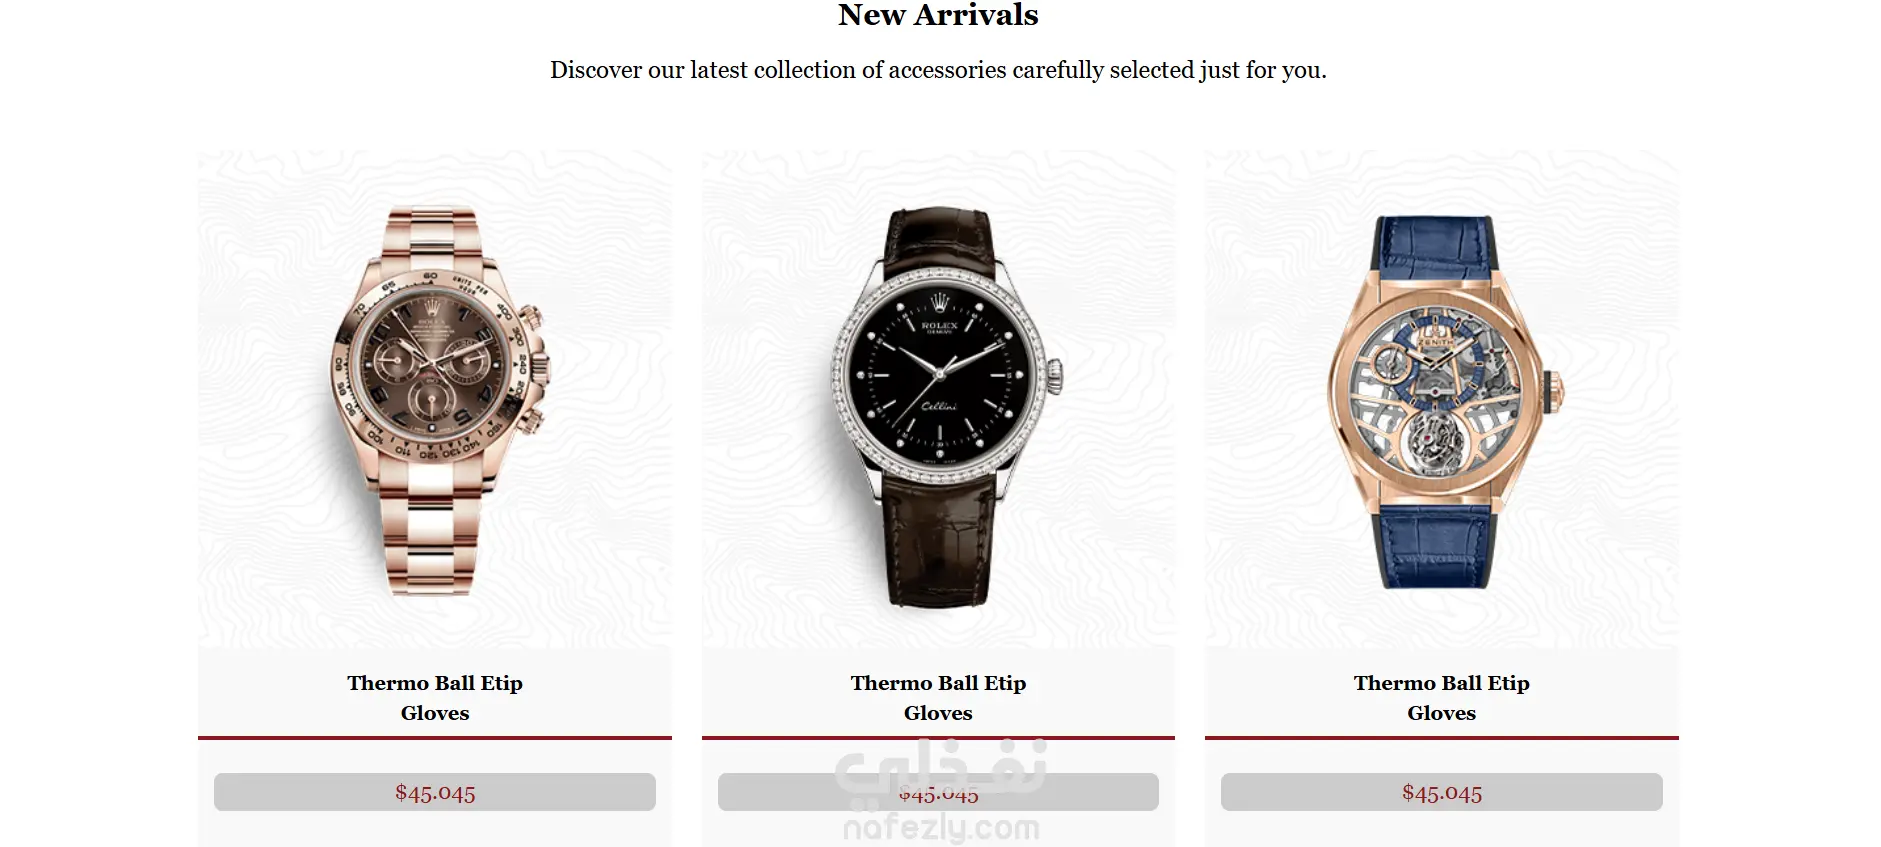
Task: Click the $45.045 price button of third product
Action: [1441, 792]
